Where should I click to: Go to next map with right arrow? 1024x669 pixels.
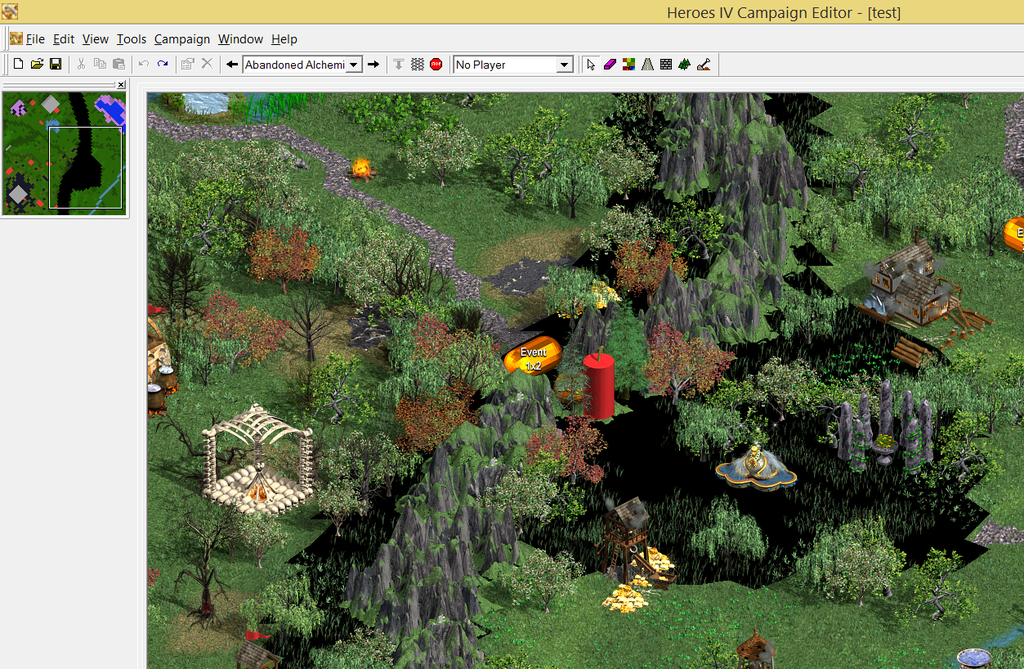click(374, 64)
